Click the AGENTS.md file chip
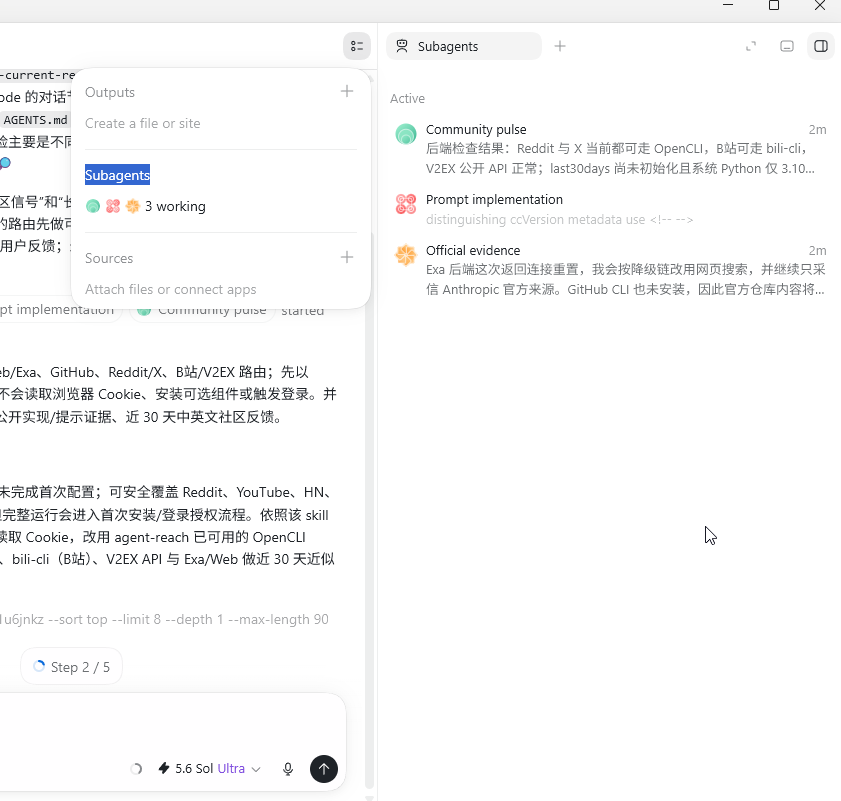The height and width of the screenshot is (801, 841). point(35,120)
